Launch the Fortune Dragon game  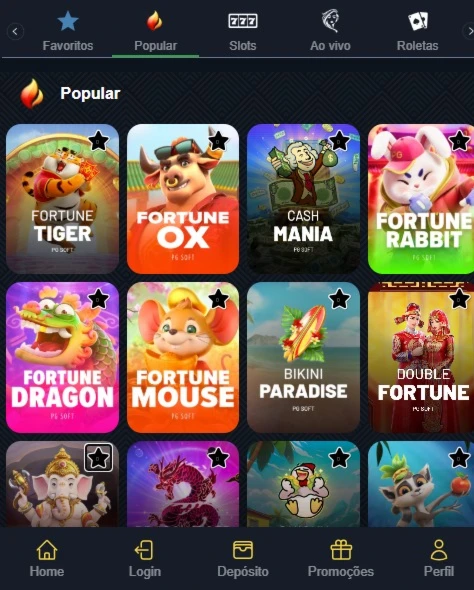click(62, 357)
